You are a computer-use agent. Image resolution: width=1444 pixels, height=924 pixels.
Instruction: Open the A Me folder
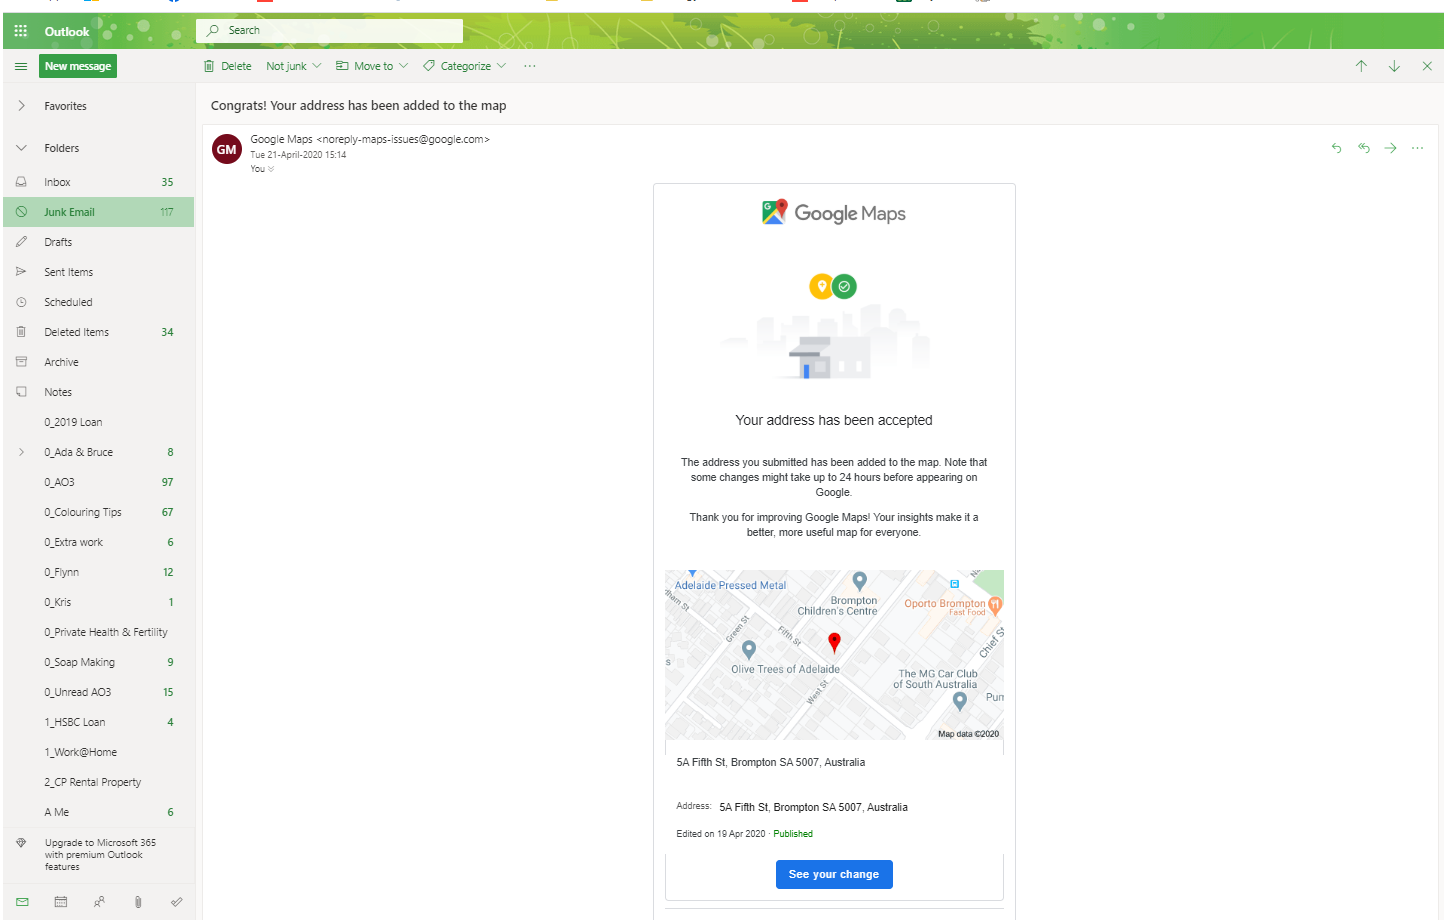click(x=99, y=812)
